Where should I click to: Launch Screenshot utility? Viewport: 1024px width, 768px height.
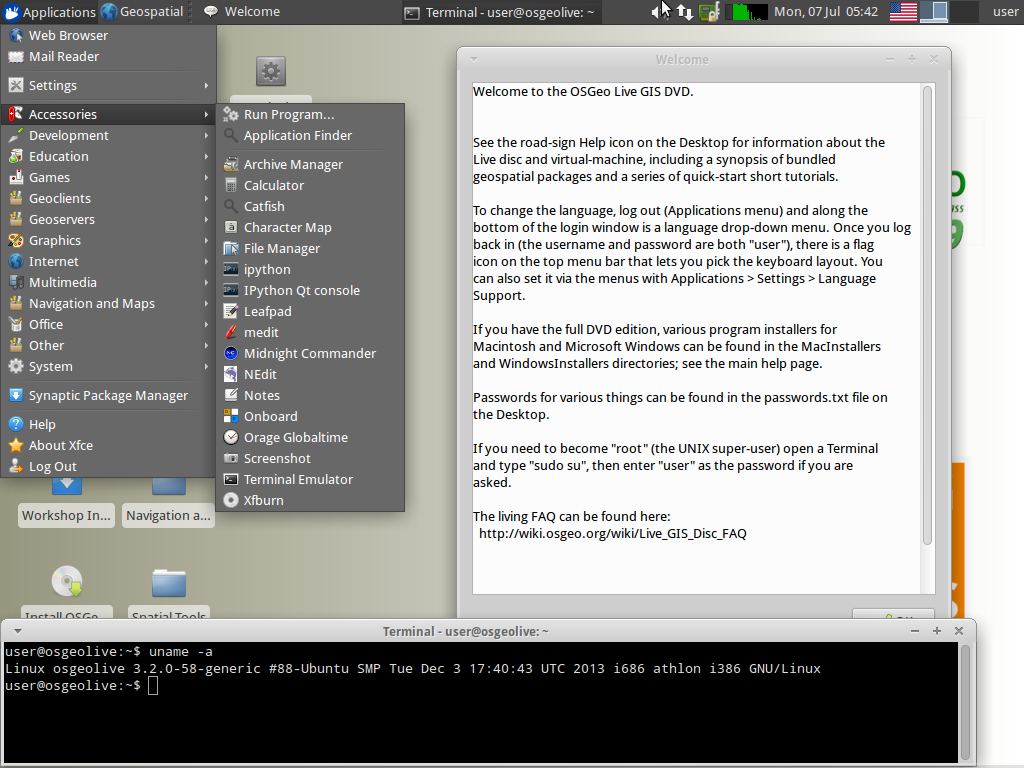click(x=310, y=458)
